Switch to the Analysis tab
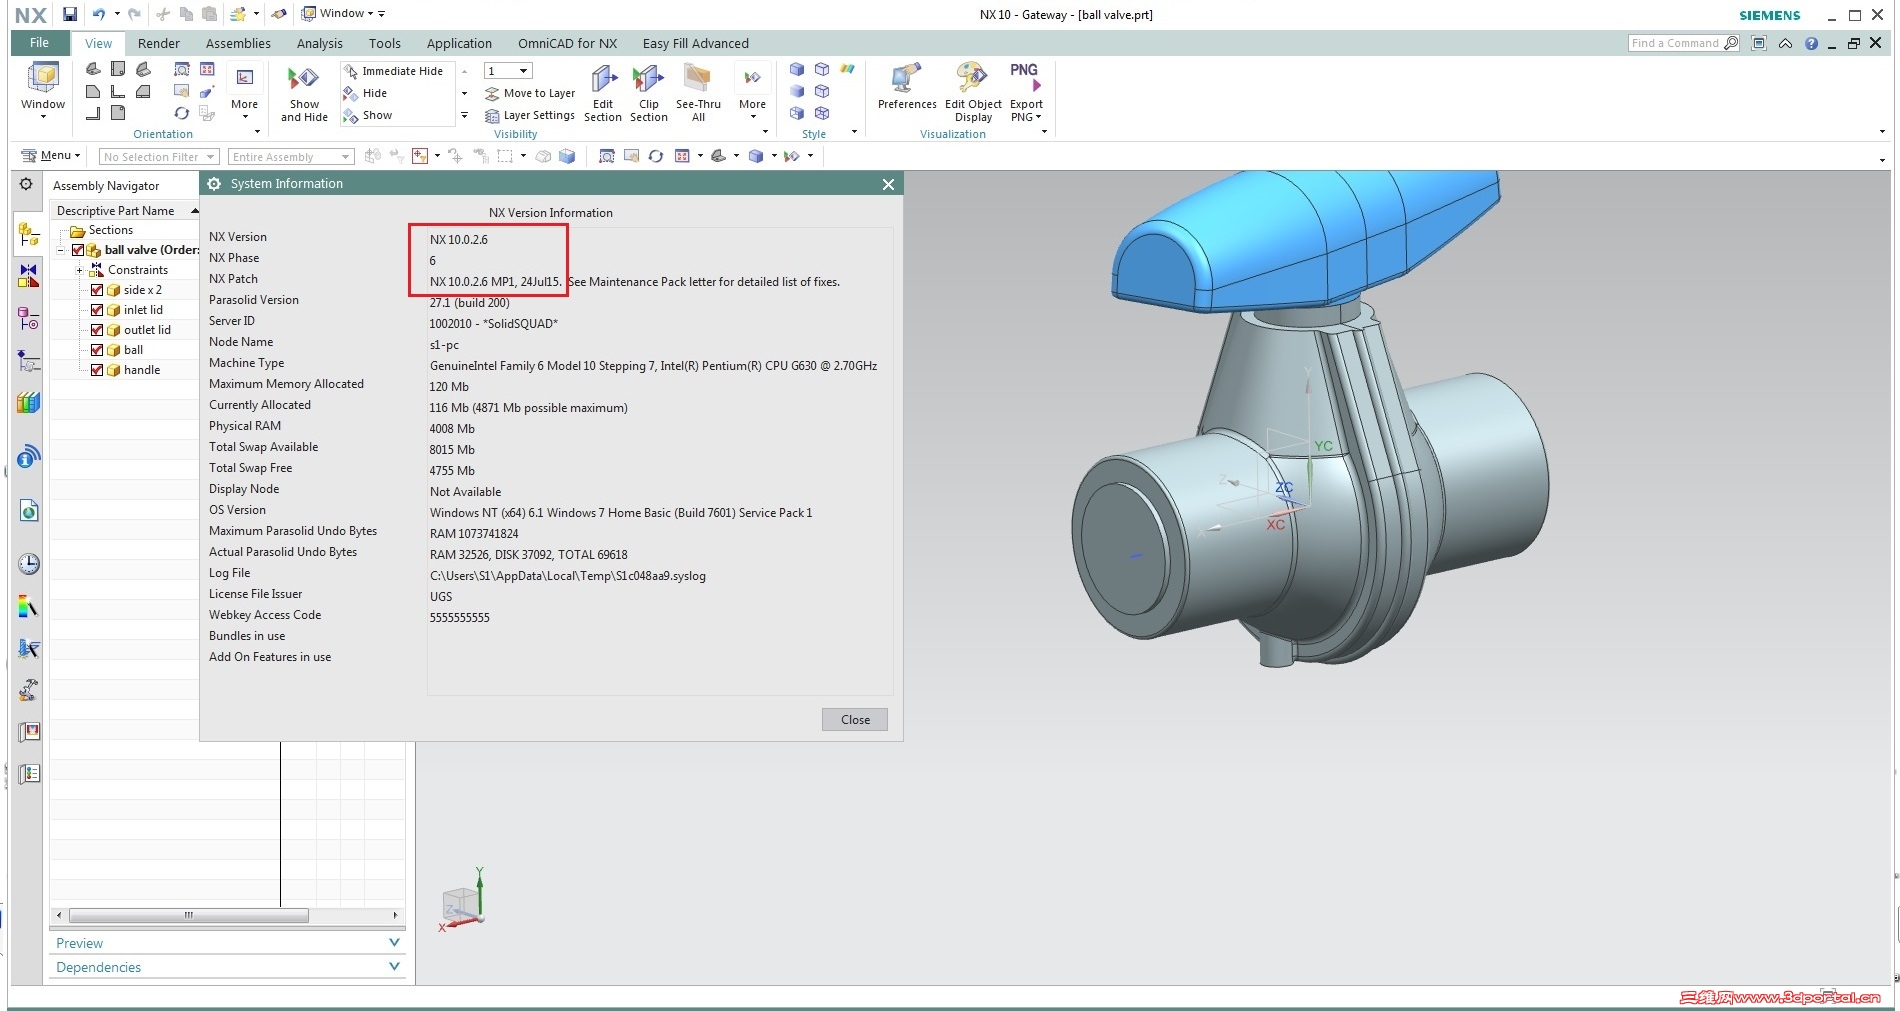This screenshot has height=1011, width=1900. 320,43
